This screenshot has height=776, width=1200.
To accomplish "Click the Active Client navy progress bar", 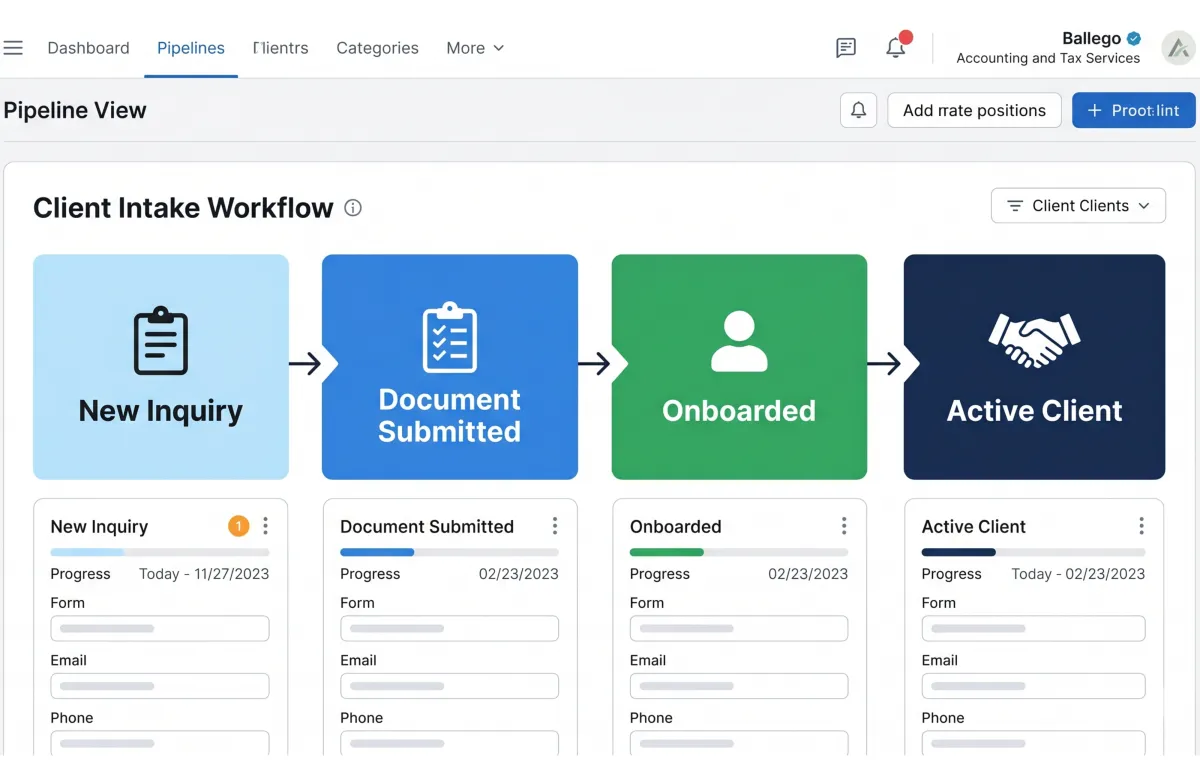I will (1033, 552).
